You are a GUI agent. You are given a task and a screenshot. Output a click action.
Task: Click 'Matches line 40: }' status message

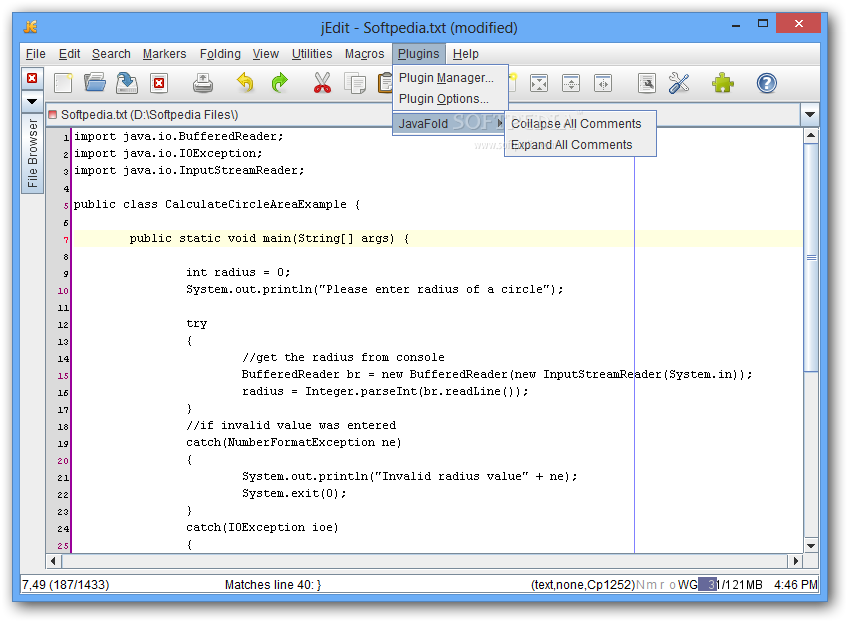click(x=273, y=585)
